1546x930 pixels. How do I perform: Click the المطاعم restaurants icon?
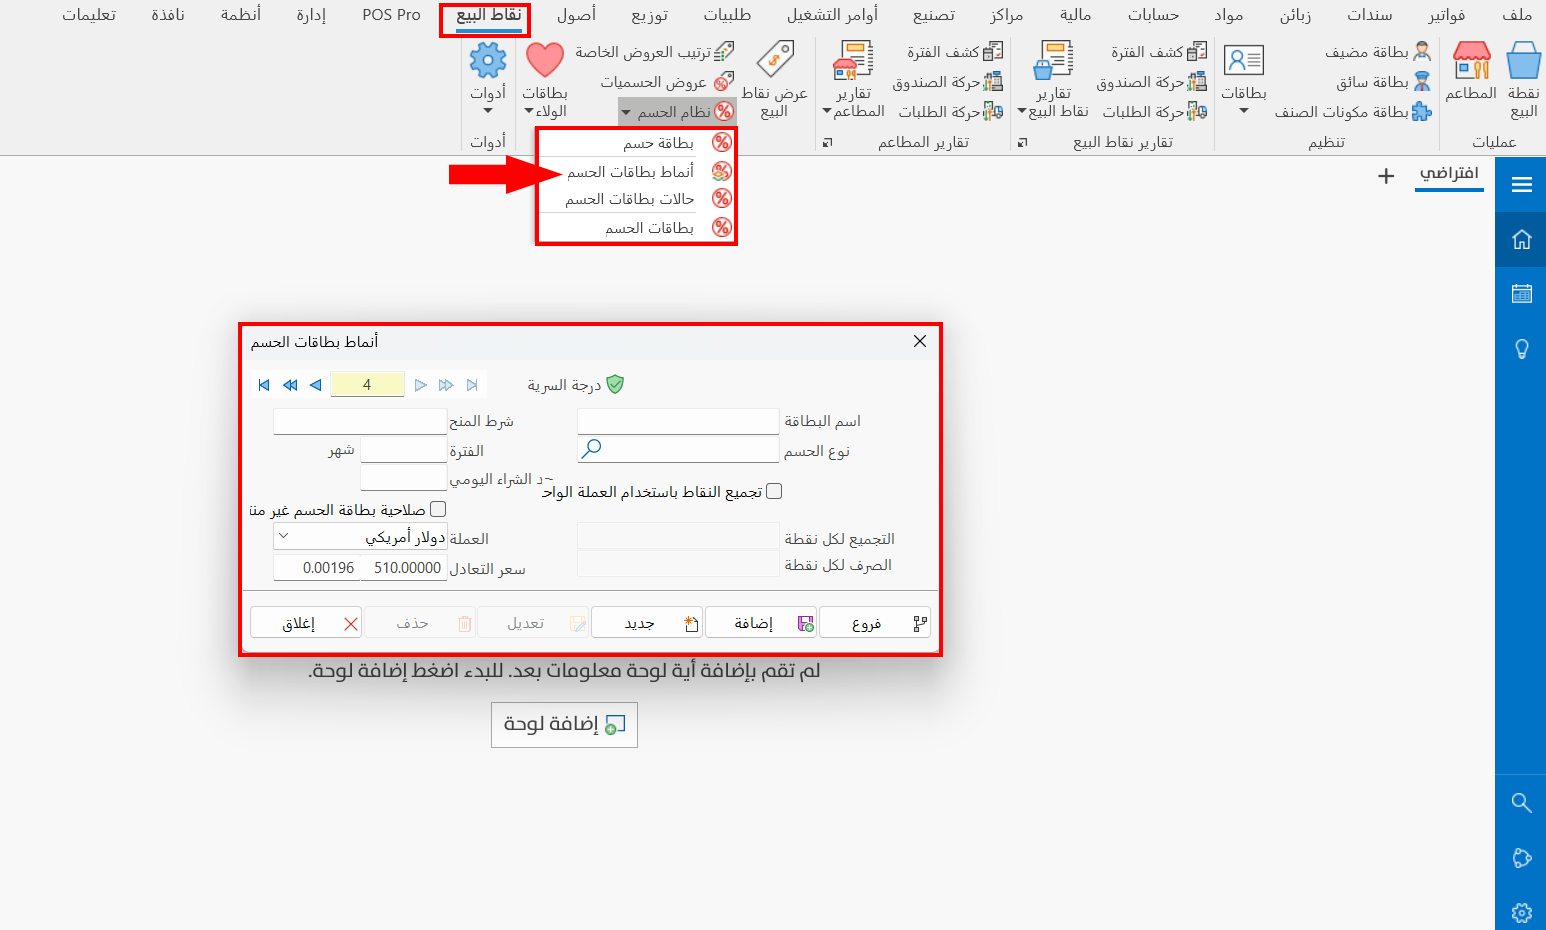click(x=1470, y=75)
